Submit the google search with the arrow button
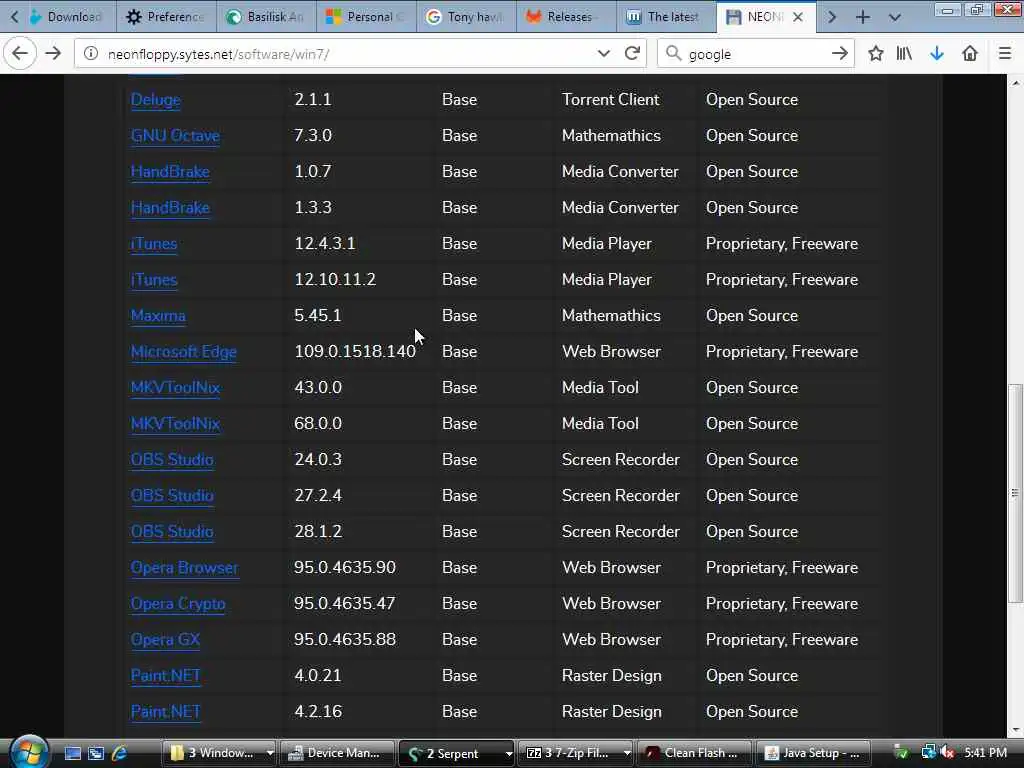The height and width of the screenshot is (768, 1024). tap(840, 54)
